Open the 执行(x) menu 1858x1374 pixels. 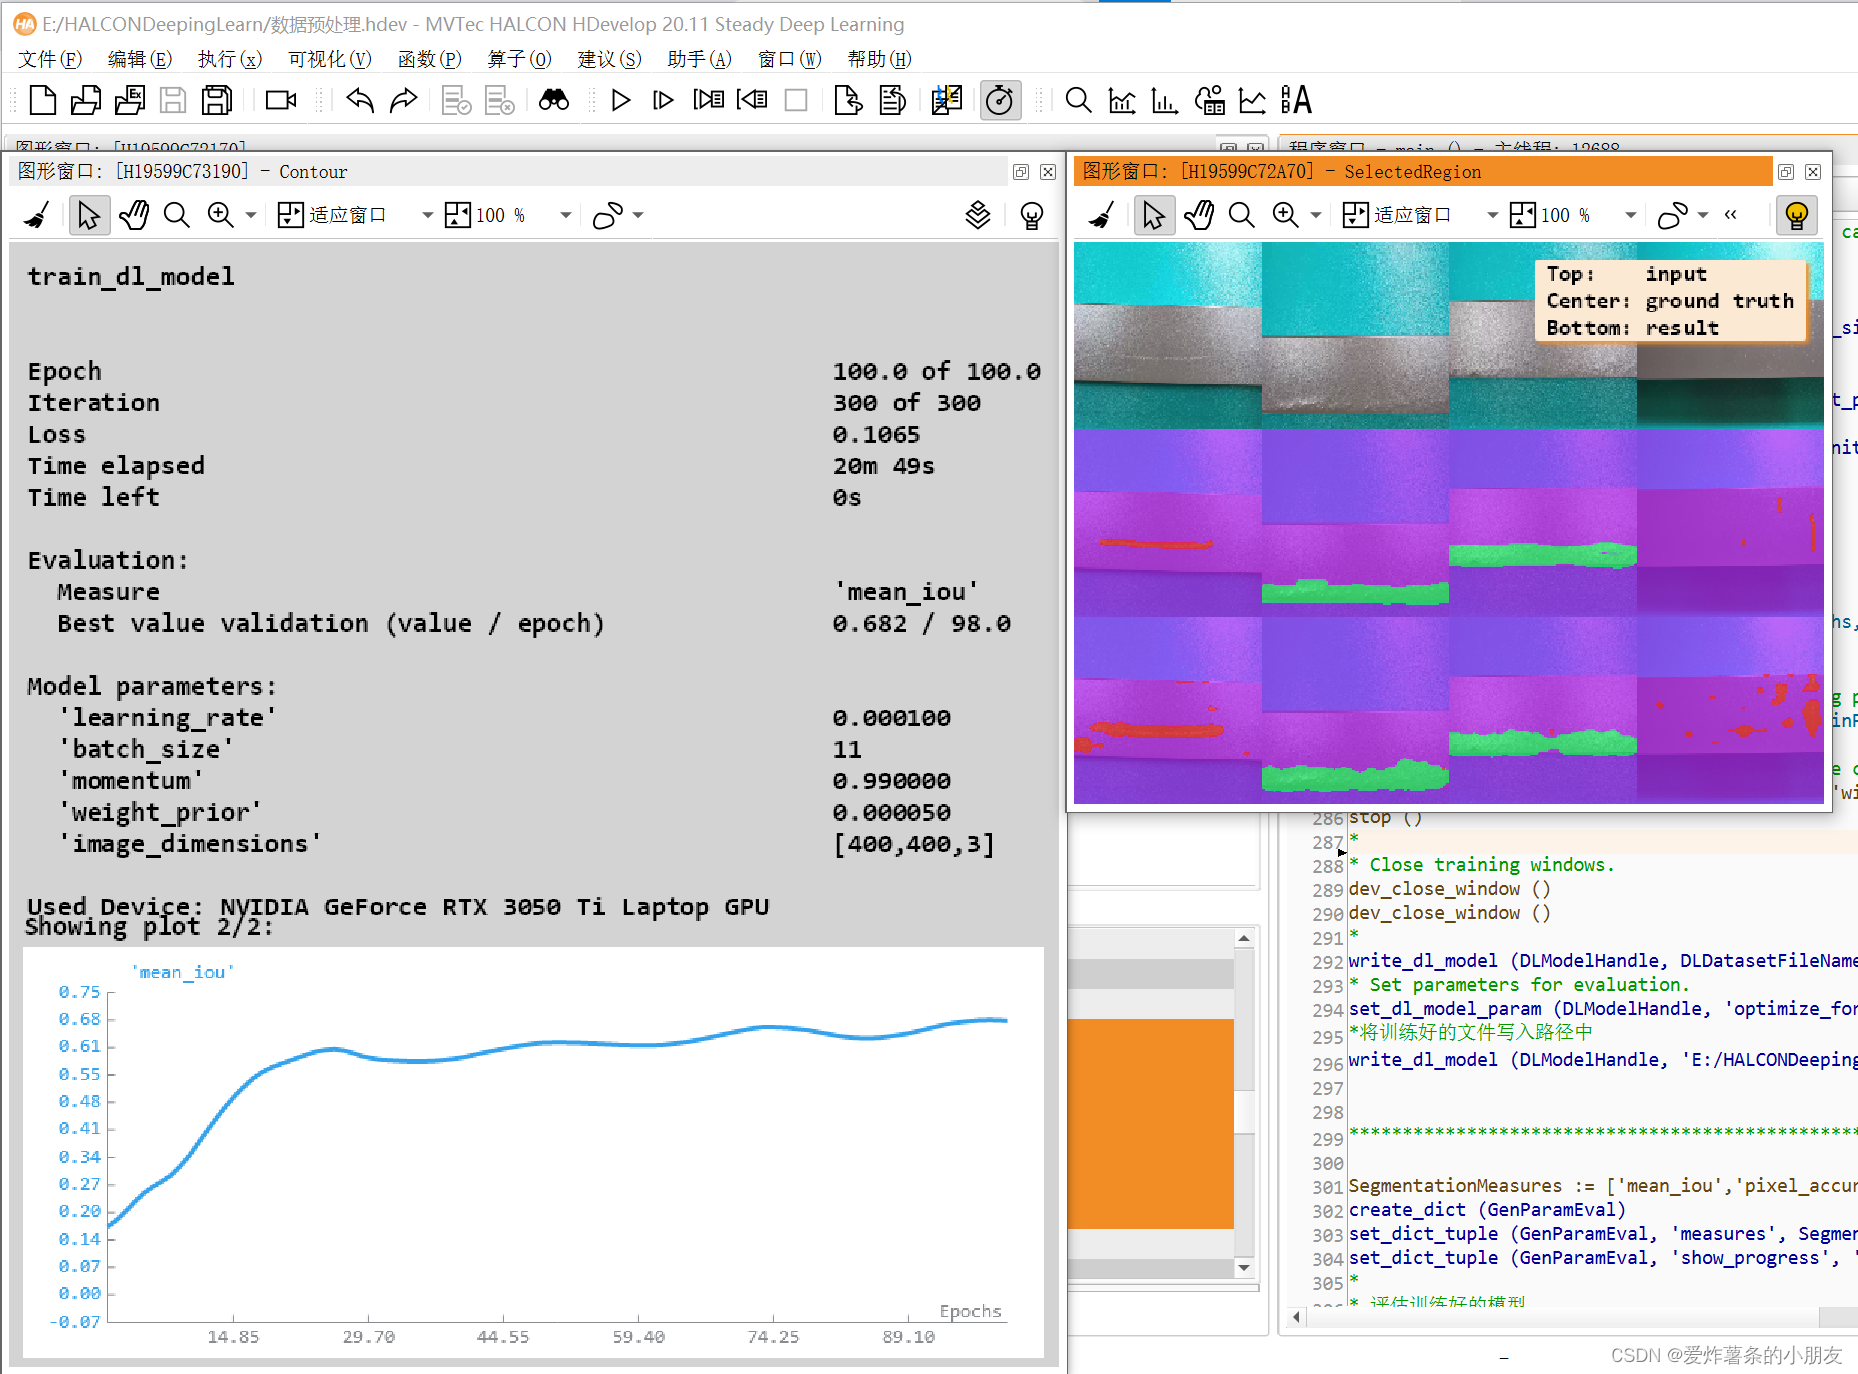click(x=230, y=59)
